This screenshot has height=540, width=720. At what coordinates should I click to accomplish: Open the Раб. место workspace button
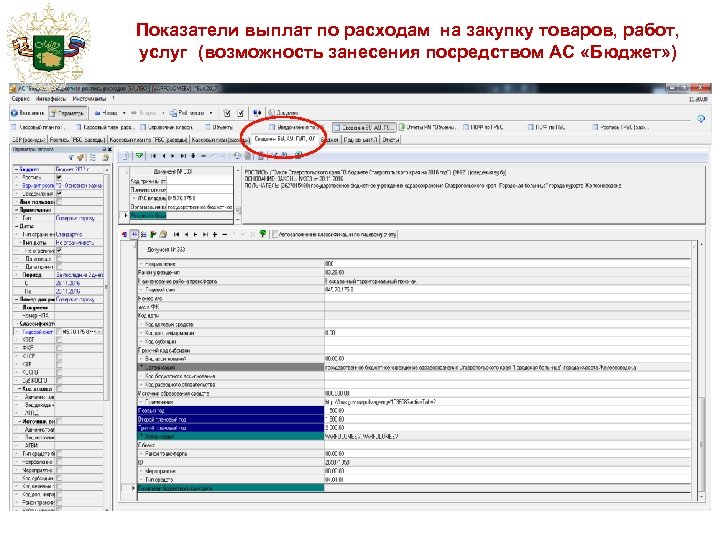coord(187,112)
